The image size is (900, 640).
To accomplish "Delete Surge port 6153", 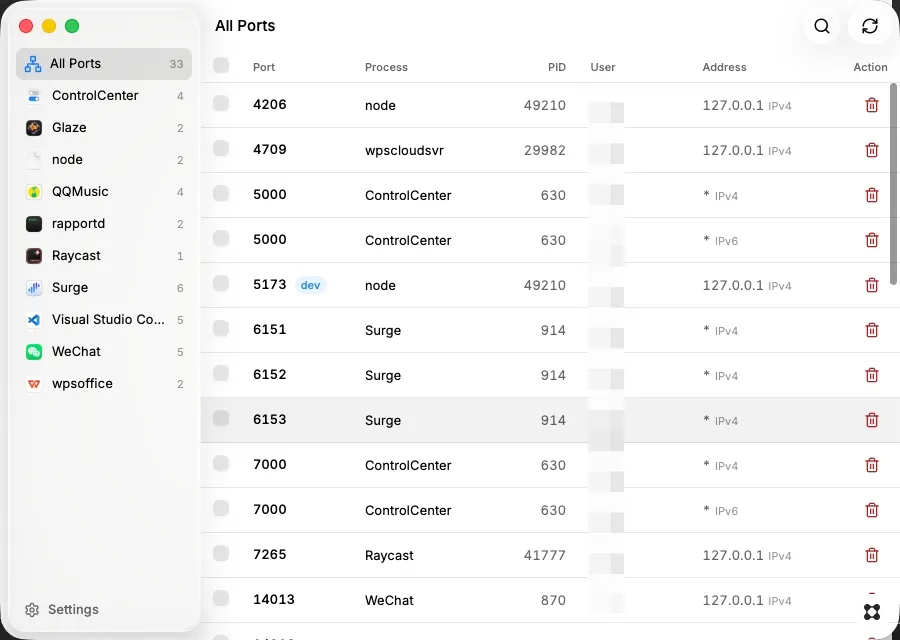I will 871,420.
